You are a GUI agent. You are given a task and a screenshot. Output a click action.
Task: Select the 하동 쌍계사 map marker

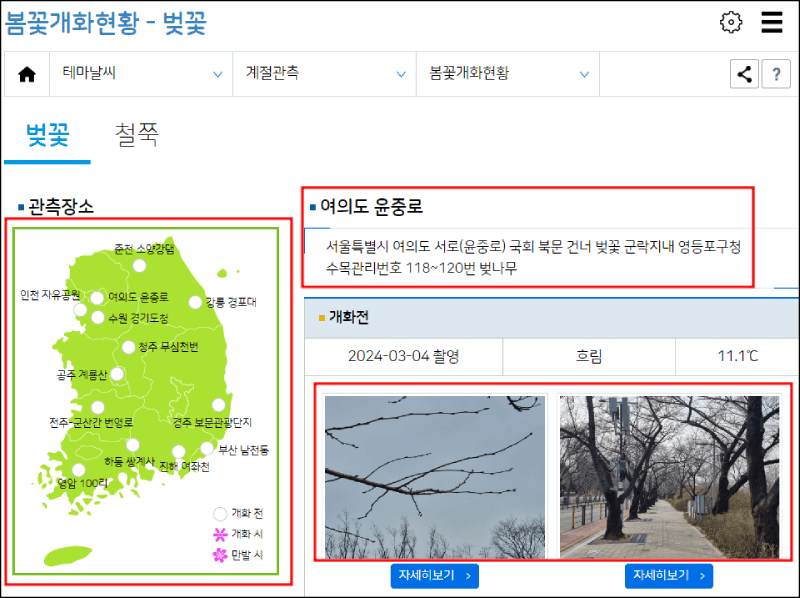(x=133, y=445)
